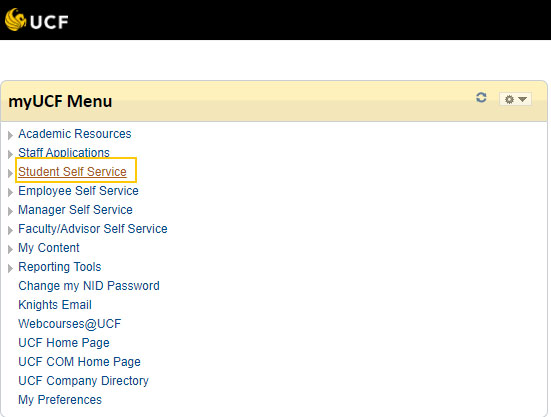Open the Reporting Tools link
Screen dimensions: 551x417
click(x=60, y=267)
